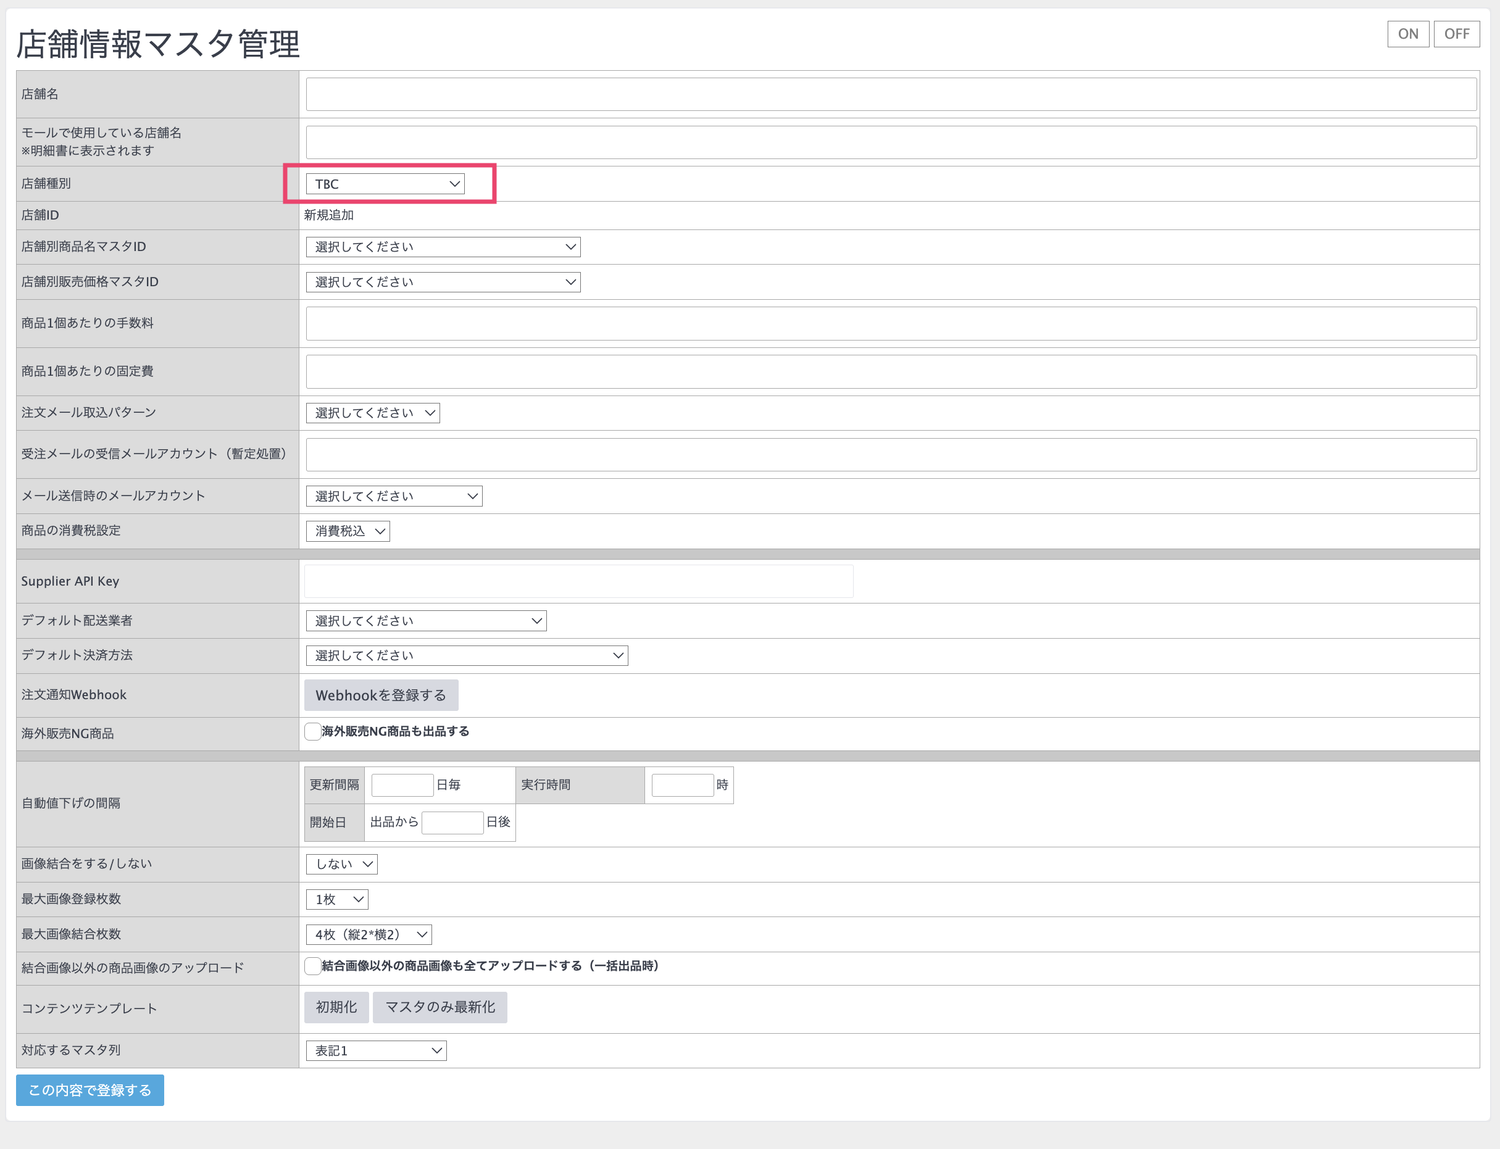Click the 初期化 template button
1500x1149 pixels.
tap(336, 1007)
